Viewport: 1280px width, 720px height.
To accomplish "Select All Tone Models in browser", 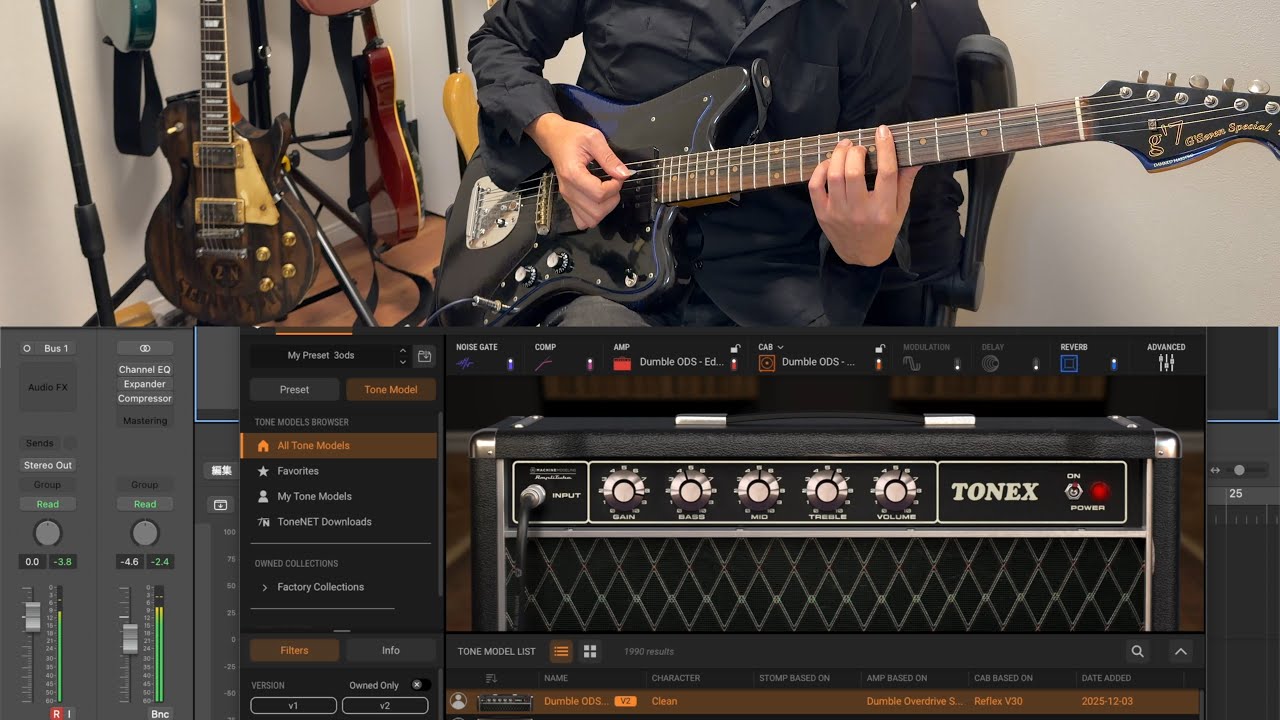I will pyautogui.click(x=339, y=446).
